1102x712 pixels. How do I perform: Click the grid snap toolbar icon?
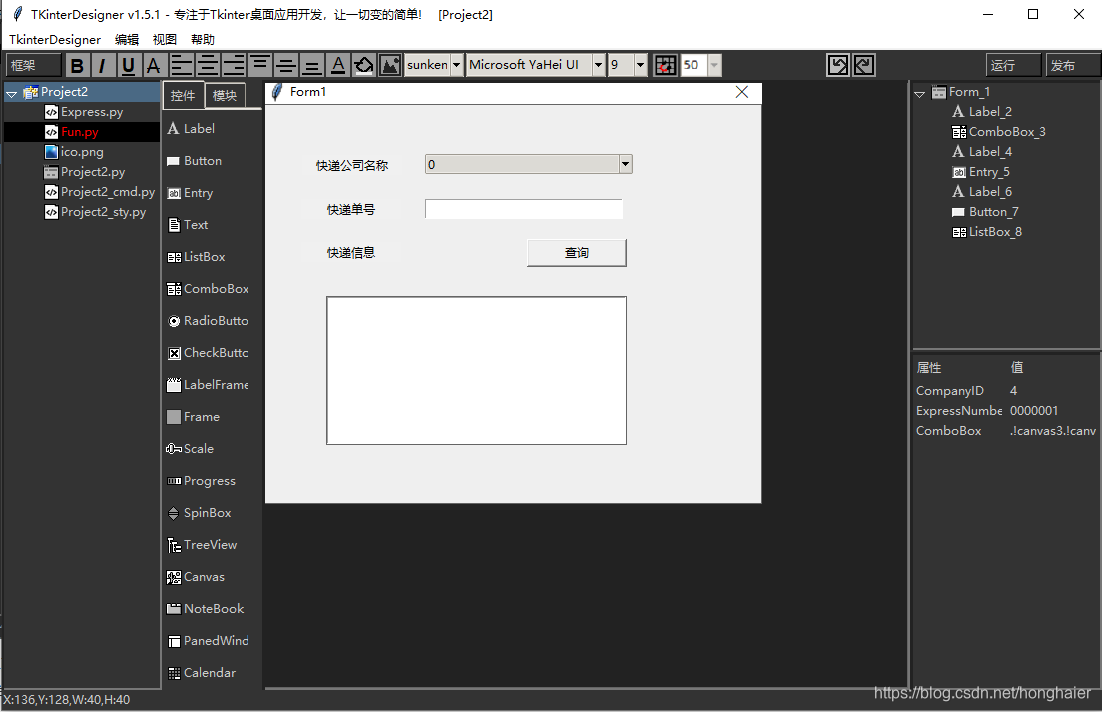[x=665, y=65]
